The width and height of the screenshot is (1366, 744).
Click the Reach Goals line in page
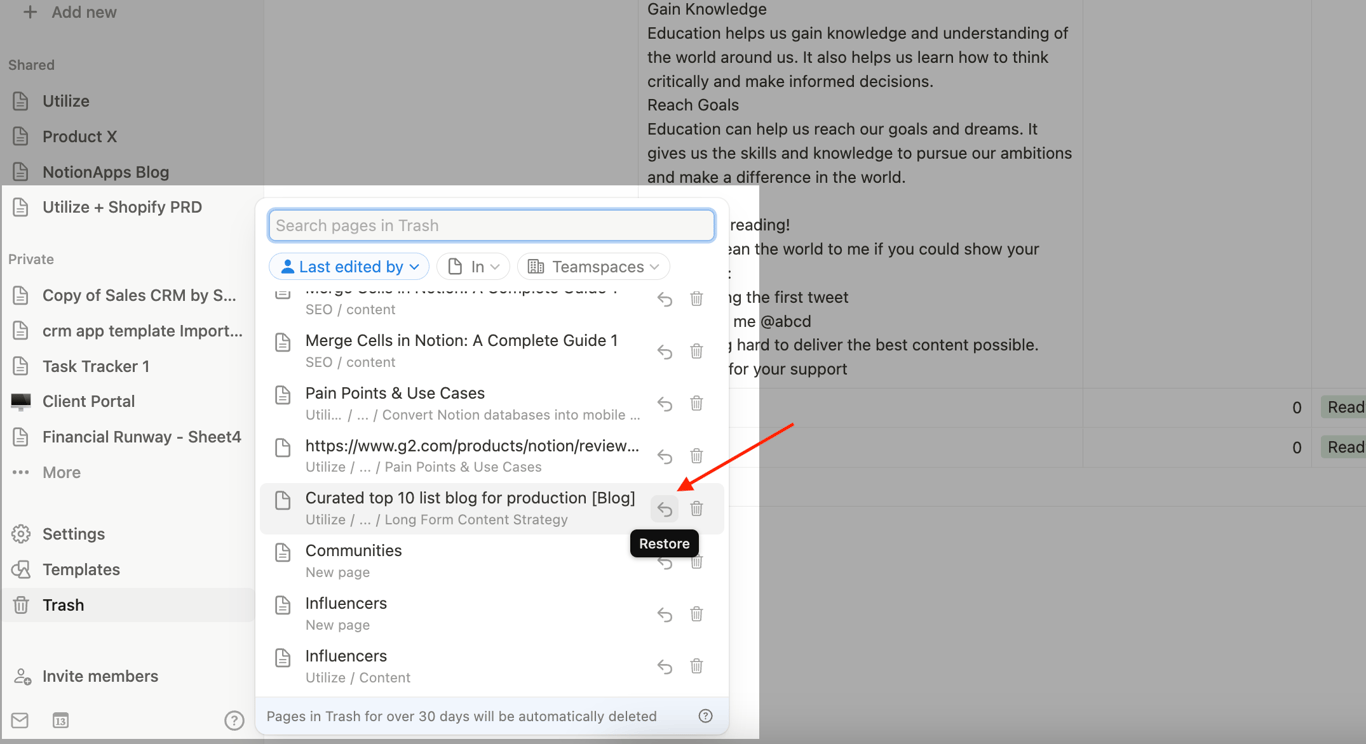(693, 105)
